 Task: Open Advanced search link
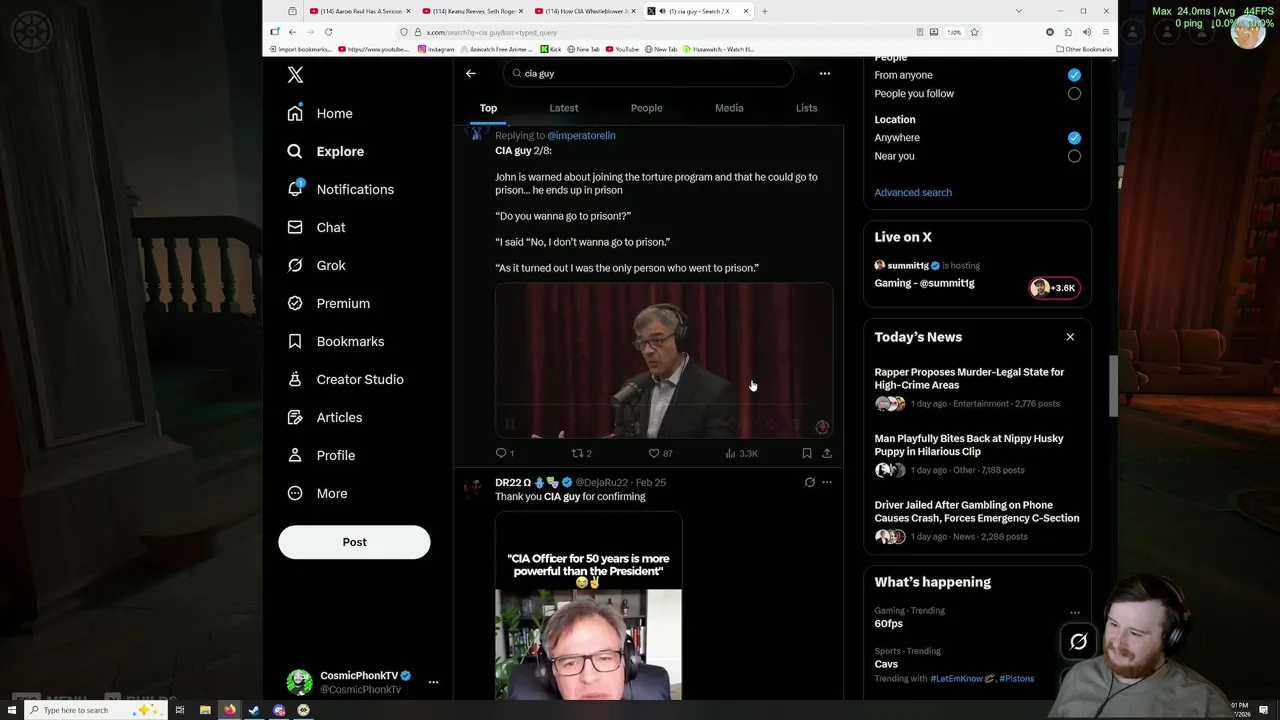pyautogui.click(x=913, y=193)
